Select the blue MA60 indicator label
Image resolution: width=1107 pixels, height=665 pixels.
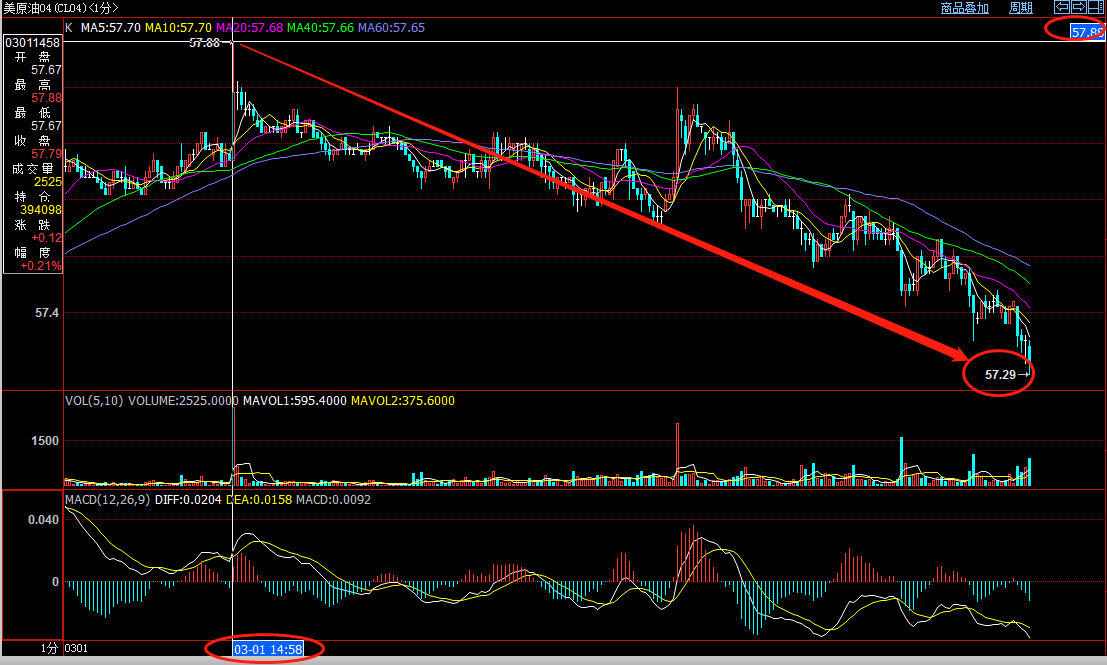(x=391, y=28)
